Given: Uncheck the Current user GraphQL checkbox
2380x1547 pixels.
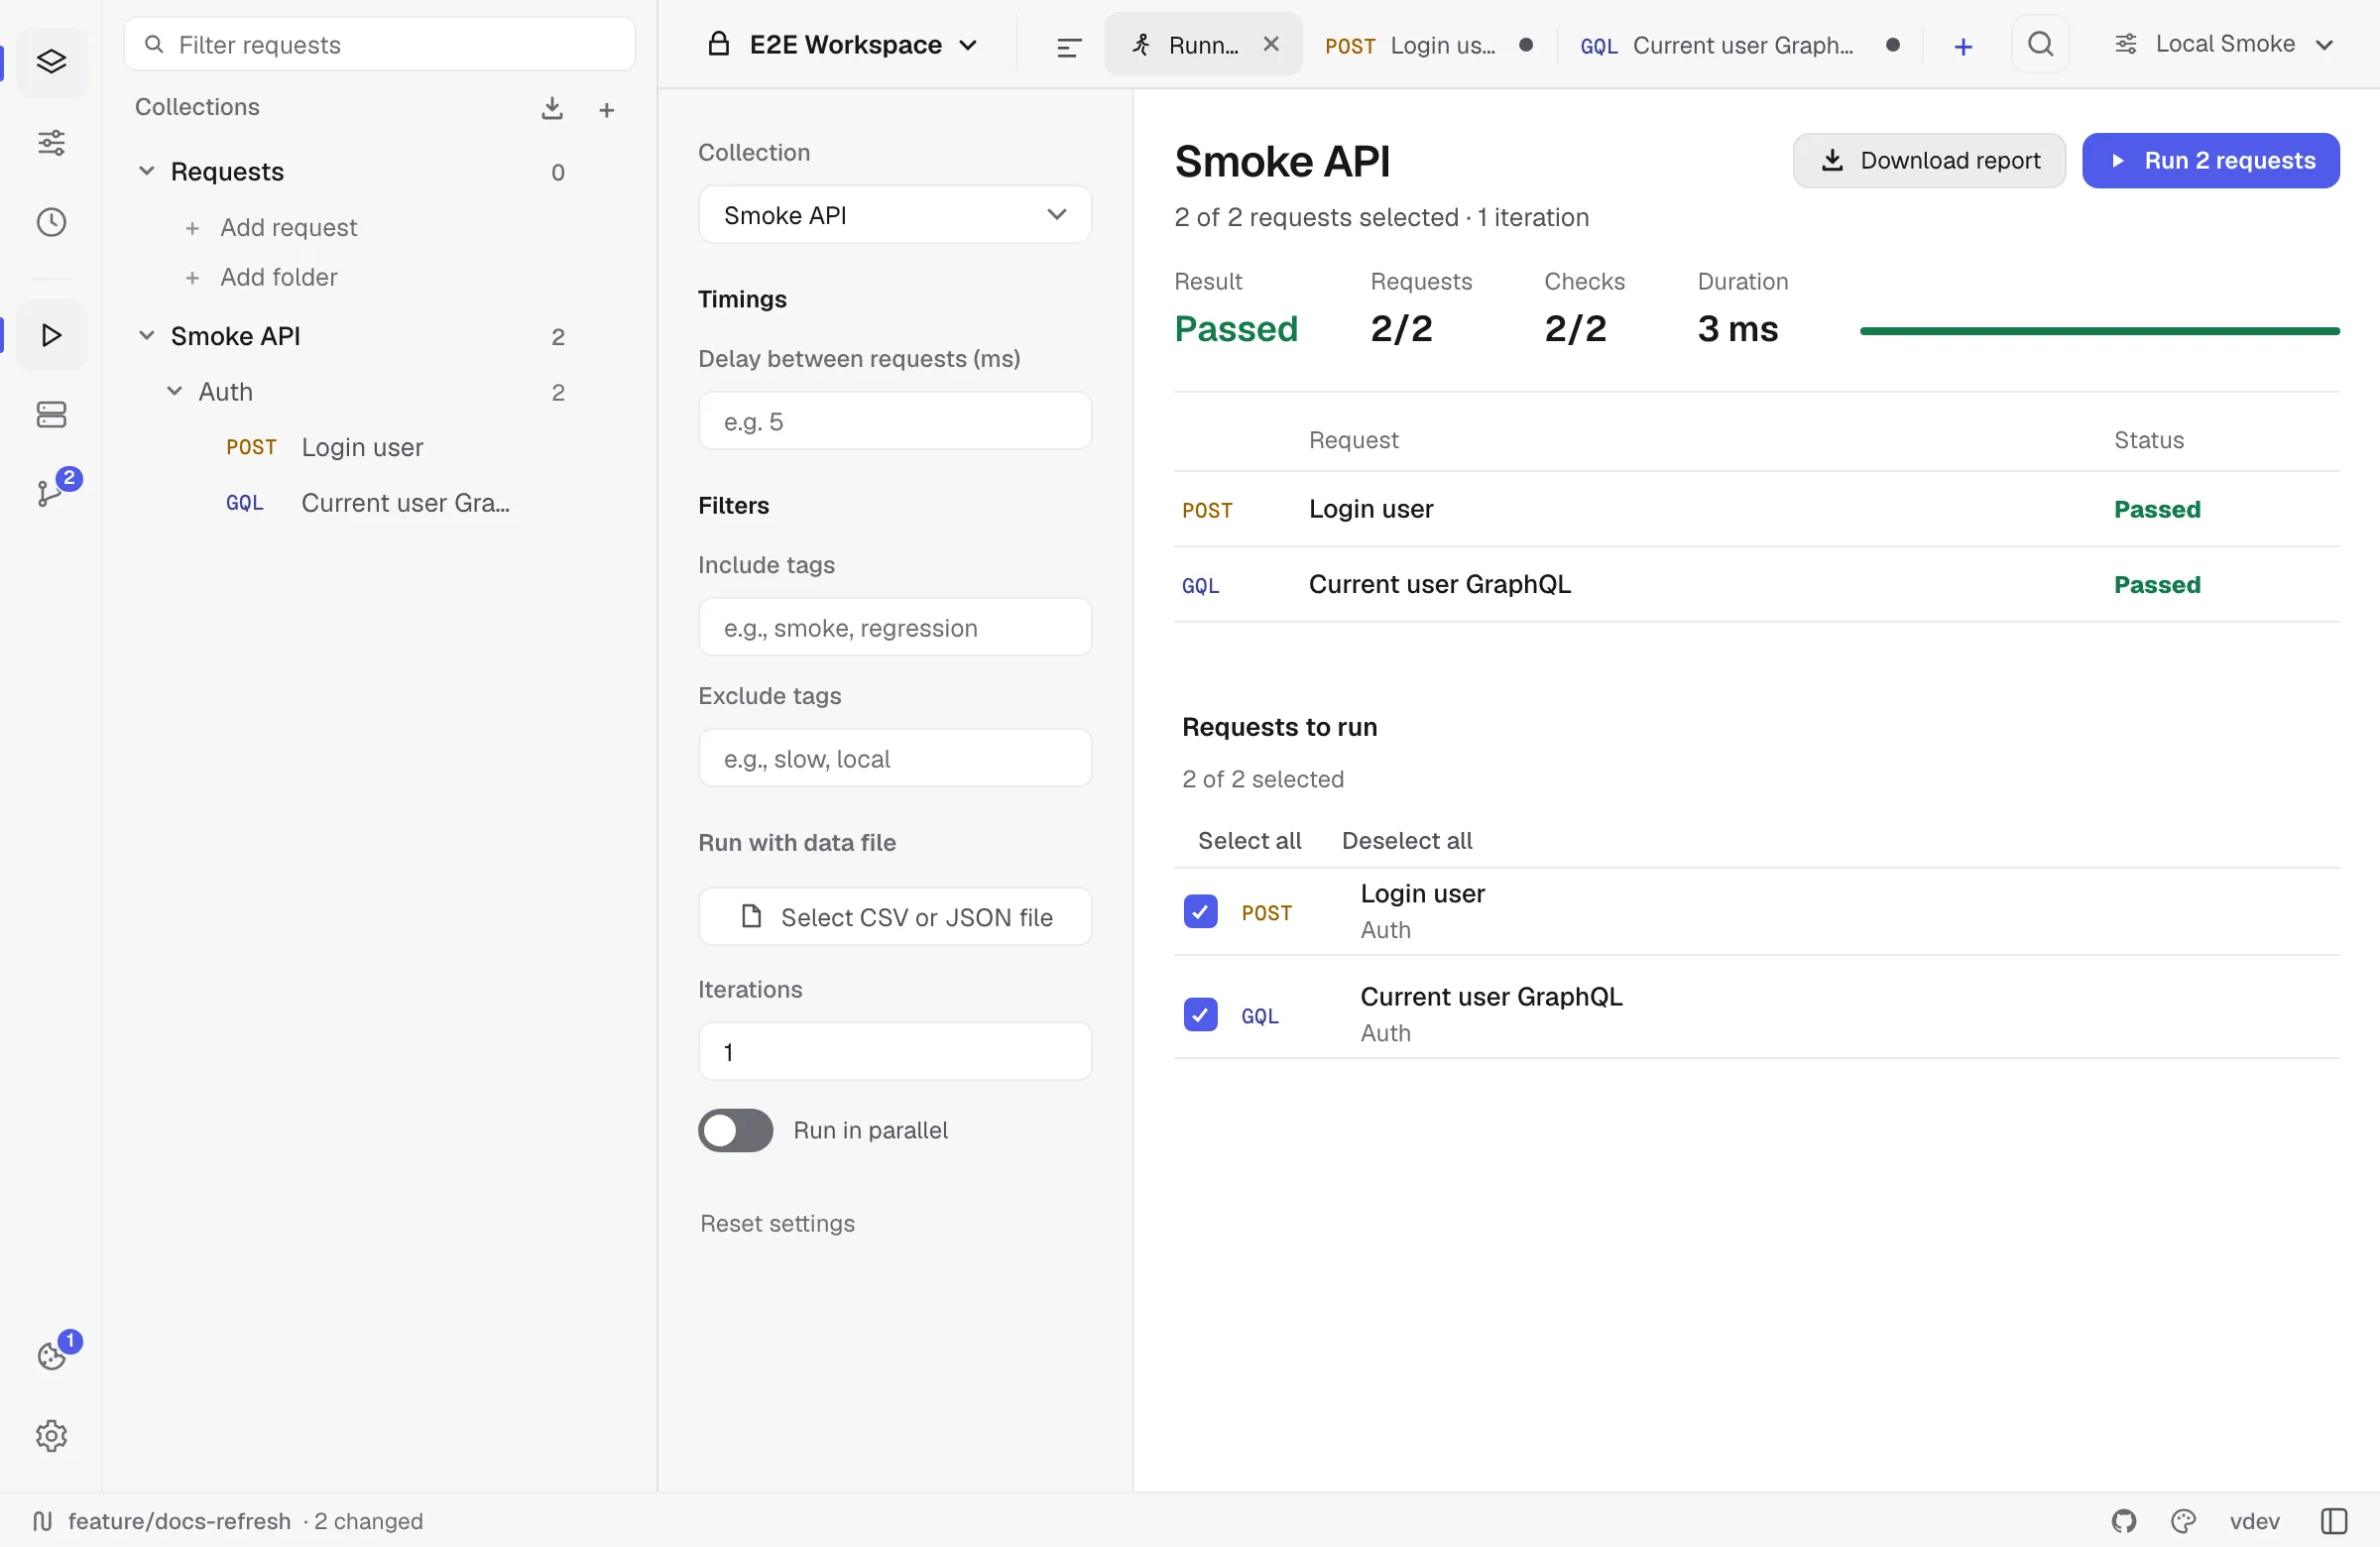Looking at the screenshot, I should [1200, 1014].
